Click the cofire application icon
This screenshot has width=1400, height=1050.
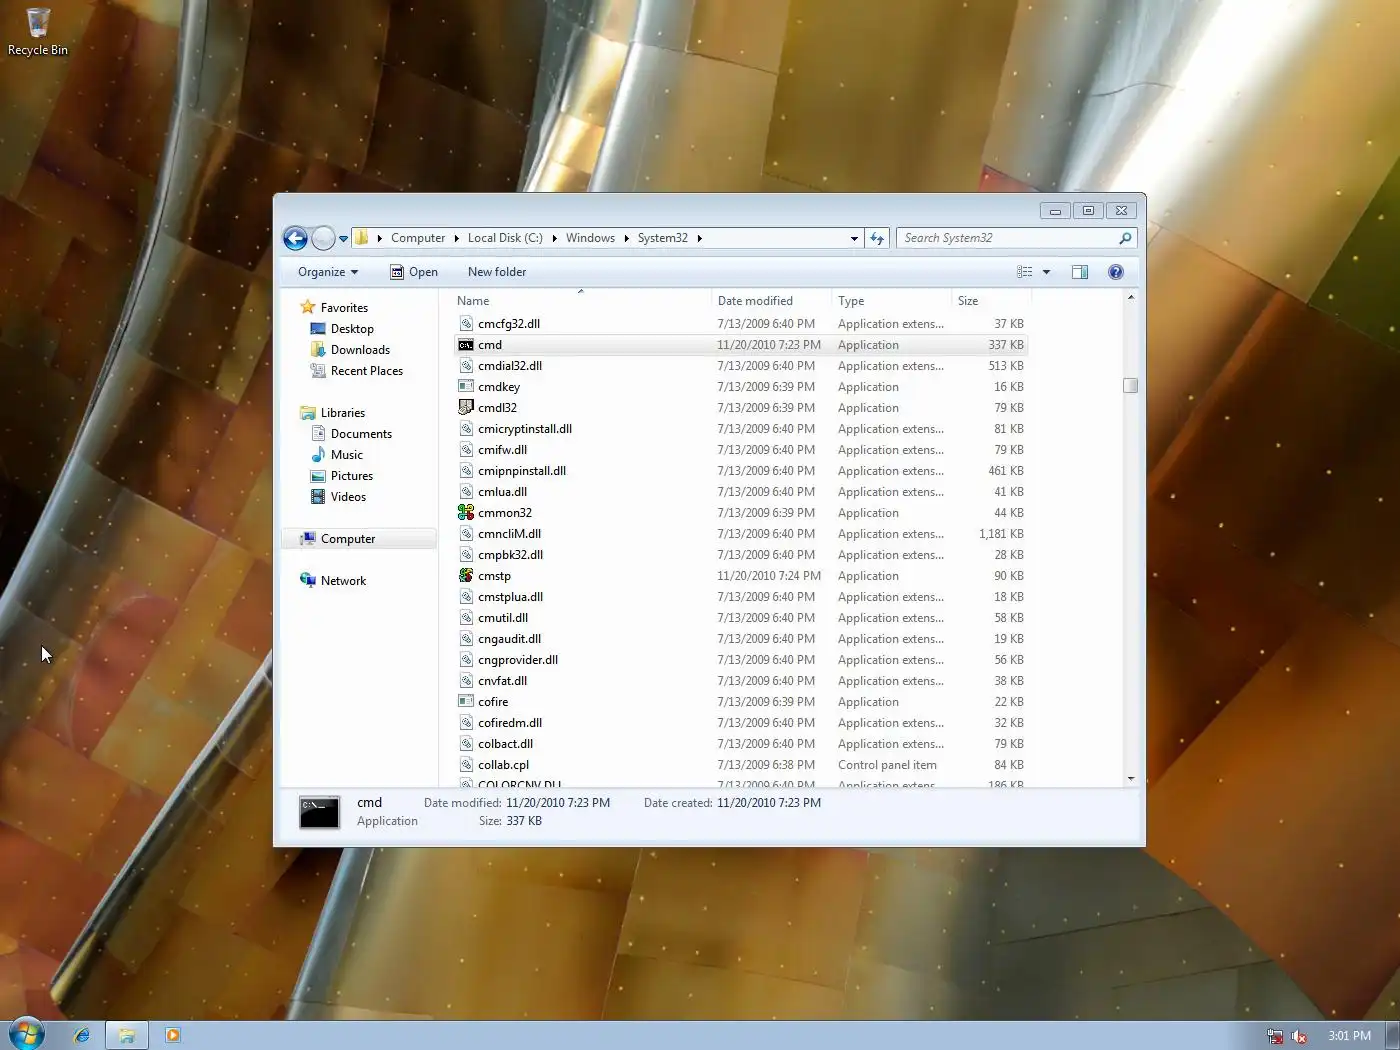coord(466,702)
